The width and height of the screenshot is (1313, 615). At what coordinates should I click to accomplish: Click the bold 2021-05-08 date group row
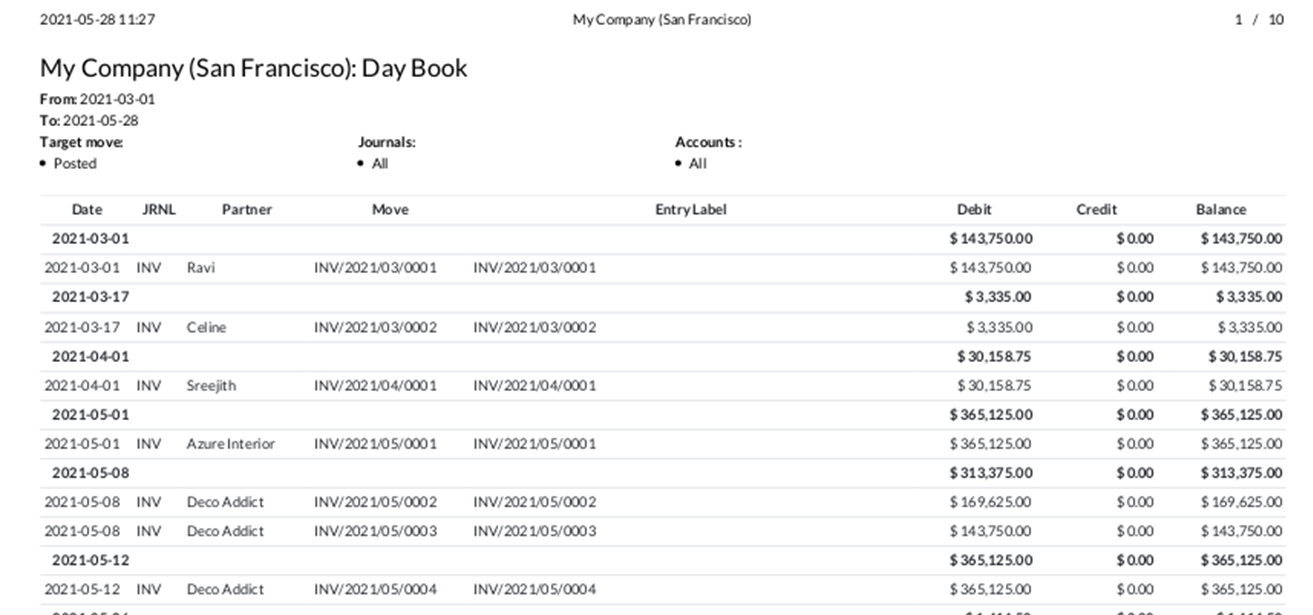click(90, 472)
